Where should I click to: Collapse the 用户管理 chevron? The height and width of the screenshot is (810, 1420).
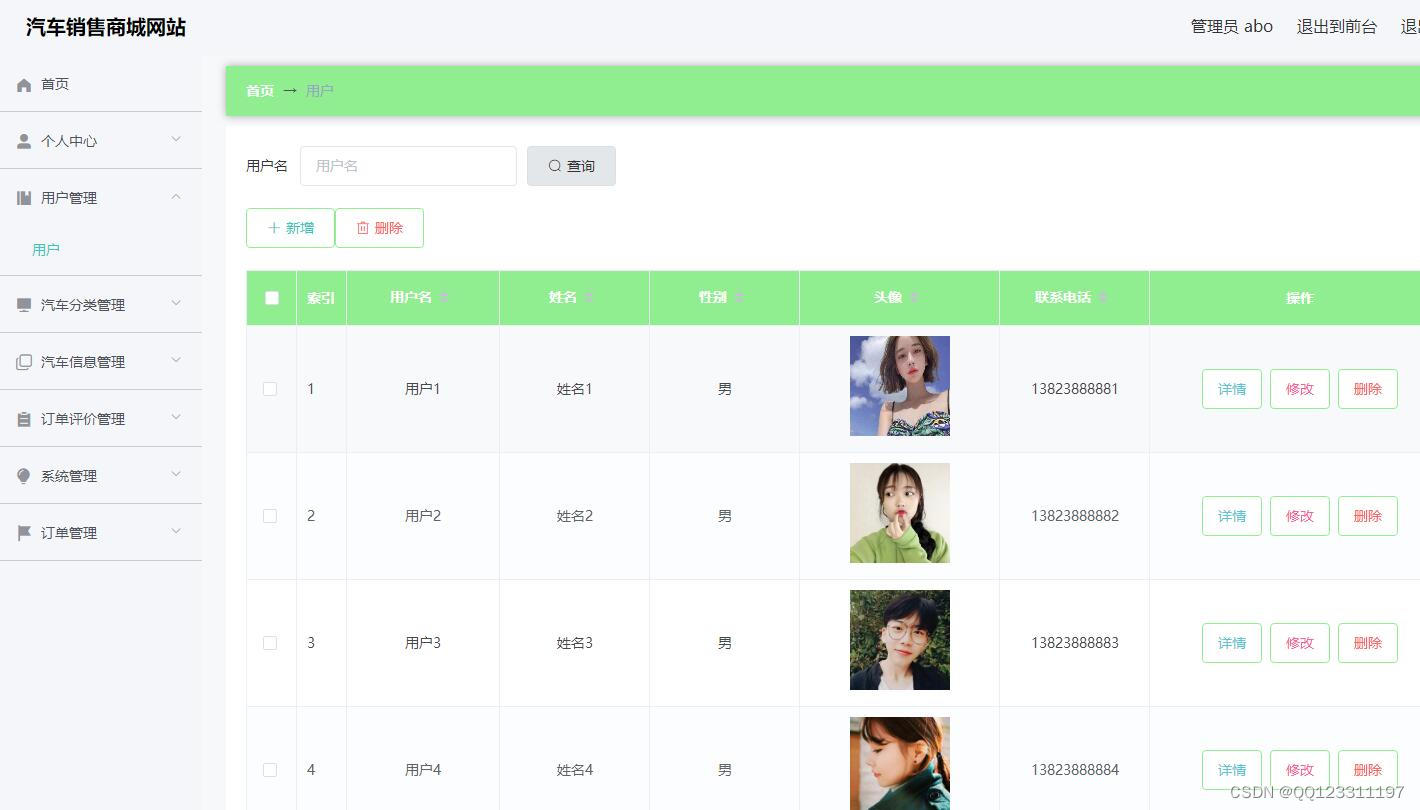pos(176,197)
